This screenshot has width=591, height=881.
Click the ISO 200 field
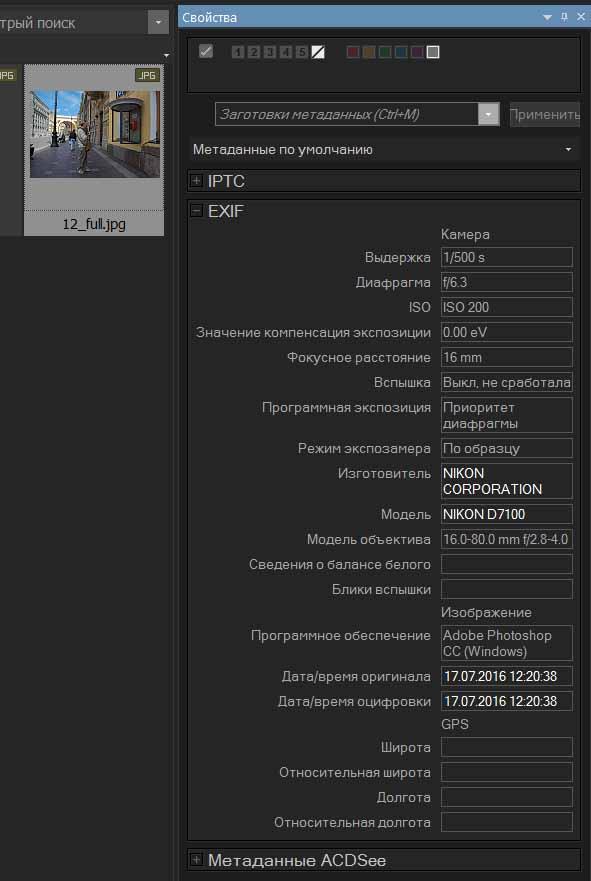pyautogui.click(x=507, y=307)
